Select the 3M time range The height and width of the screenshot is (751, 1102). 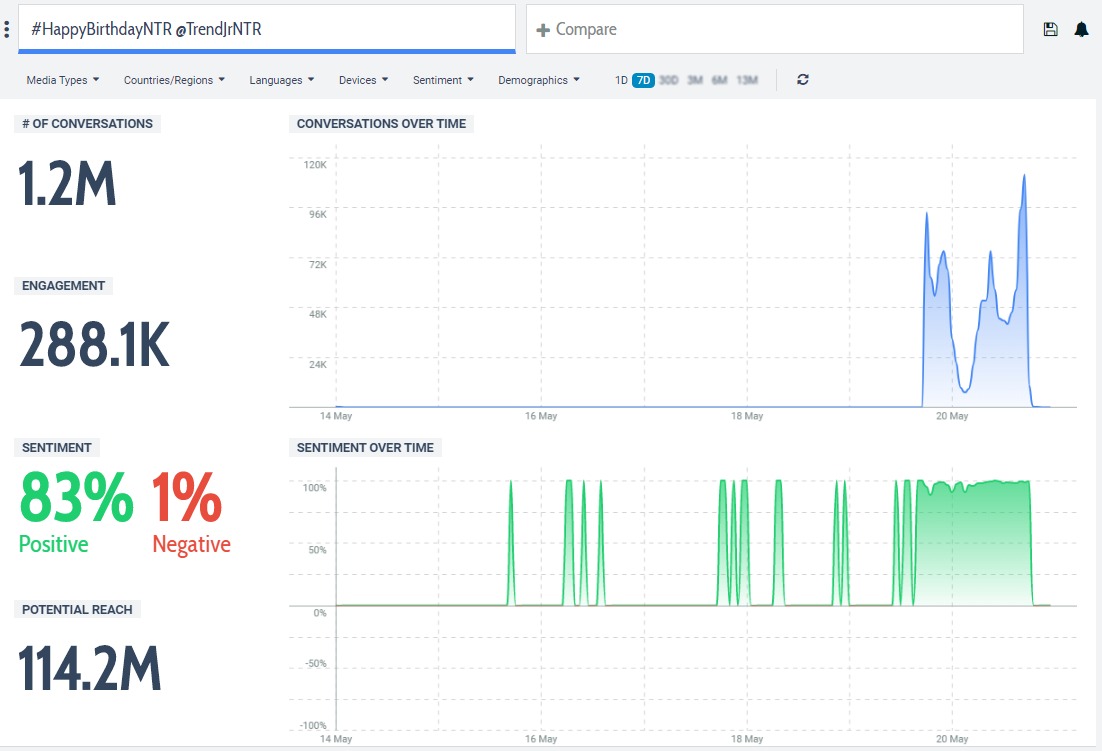point(695,80)
